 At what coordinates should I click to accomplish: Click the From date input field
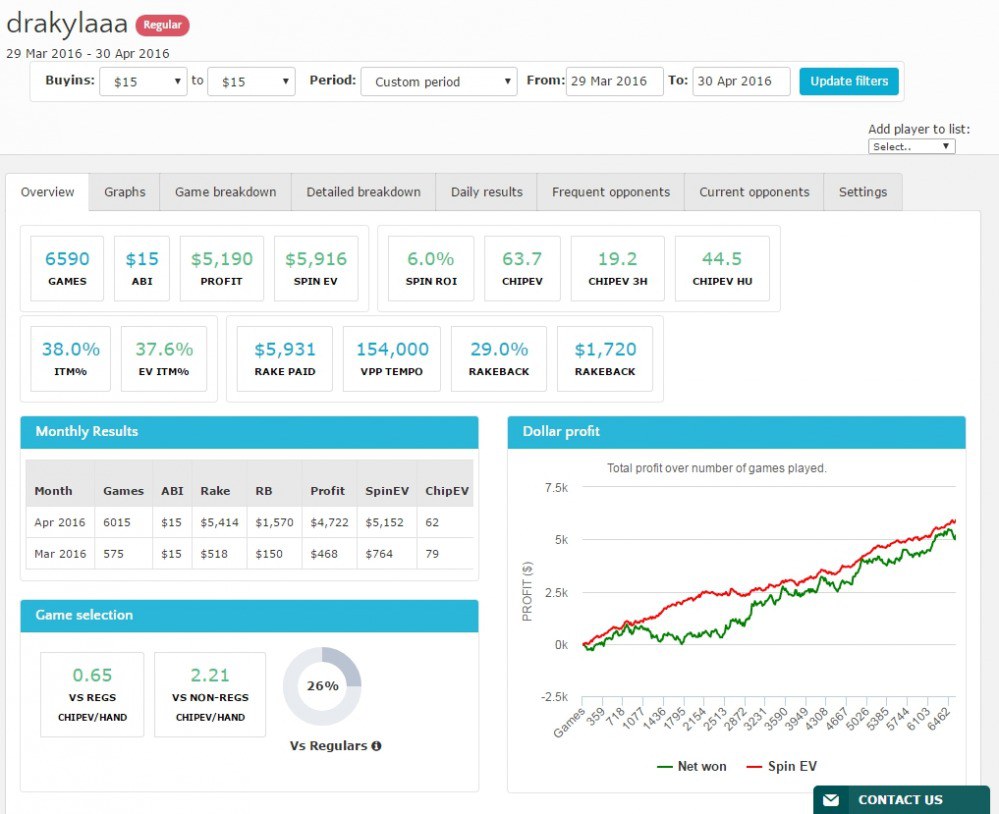(614, 82)
